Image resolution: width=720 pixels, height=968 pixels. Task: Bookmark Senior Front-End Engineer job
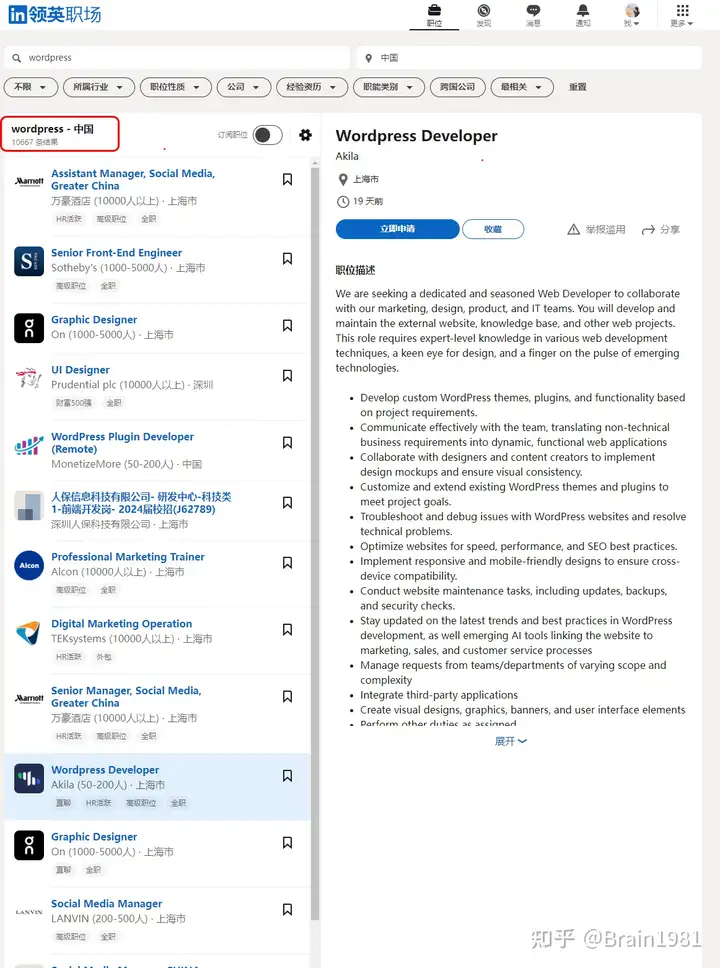(x=287, y=258)
